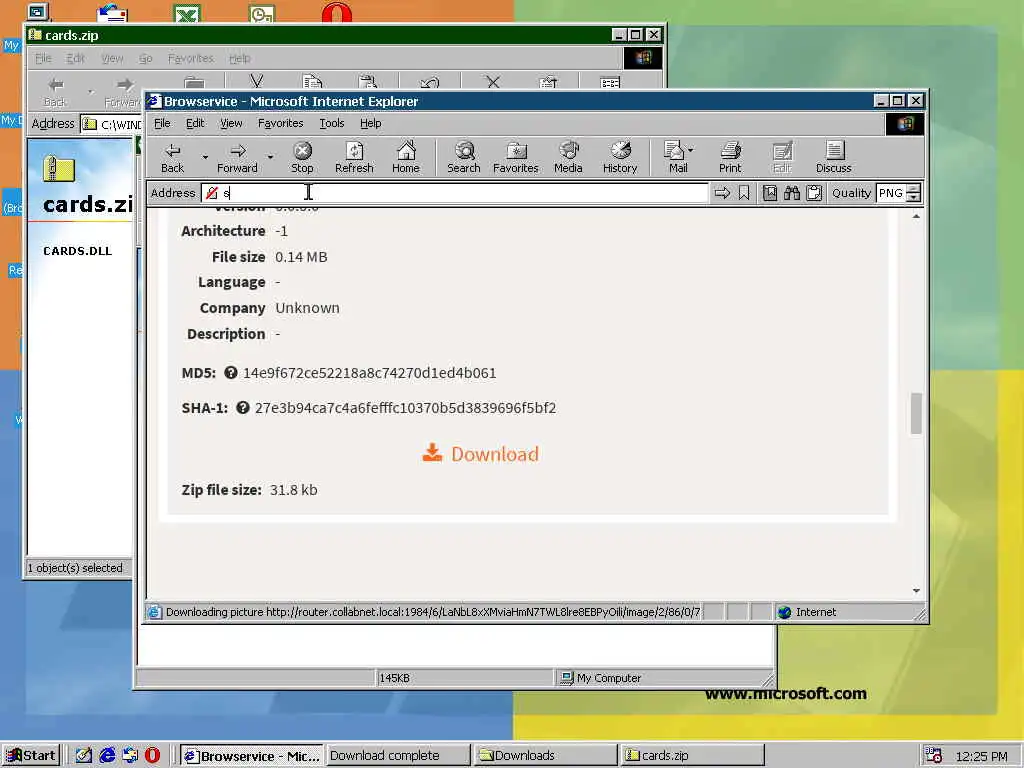Click the system tray clock
Viewport: 1024px width, 768px height.
point(982,756)
